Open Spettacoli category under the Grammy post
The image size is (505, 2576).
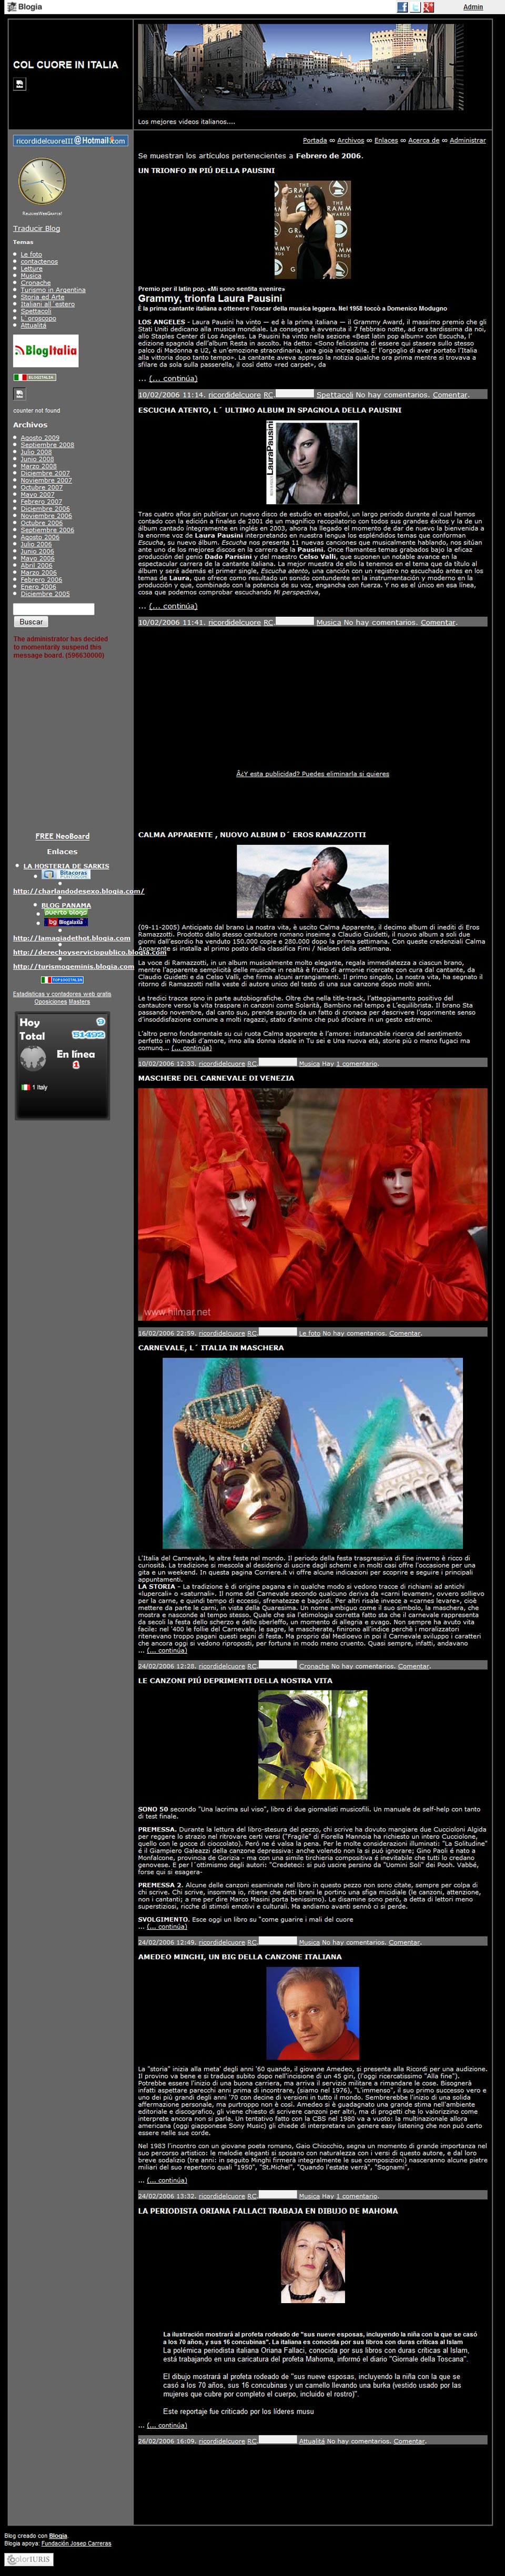335,395
